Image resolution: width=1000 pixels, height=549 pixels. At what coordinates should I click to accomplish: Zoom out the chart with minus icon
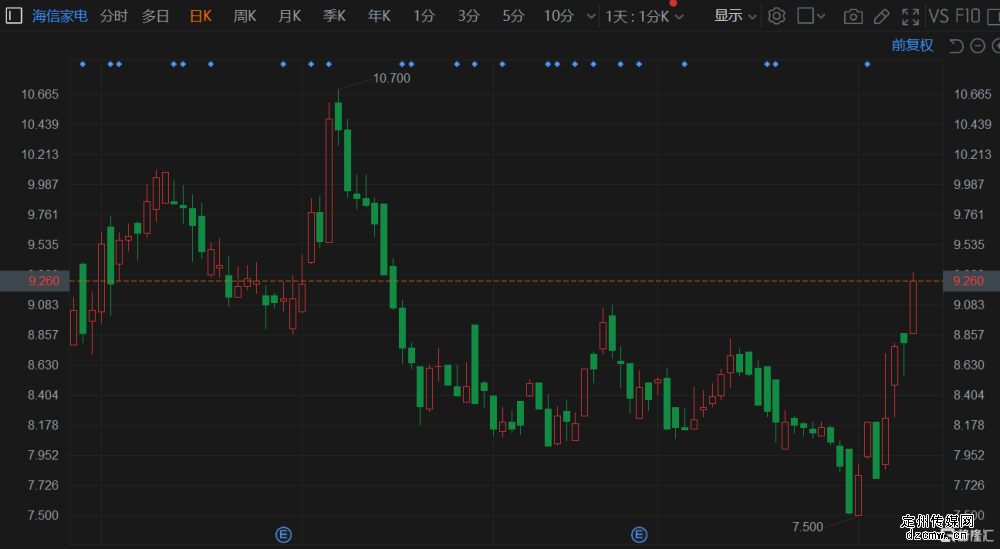977,45
